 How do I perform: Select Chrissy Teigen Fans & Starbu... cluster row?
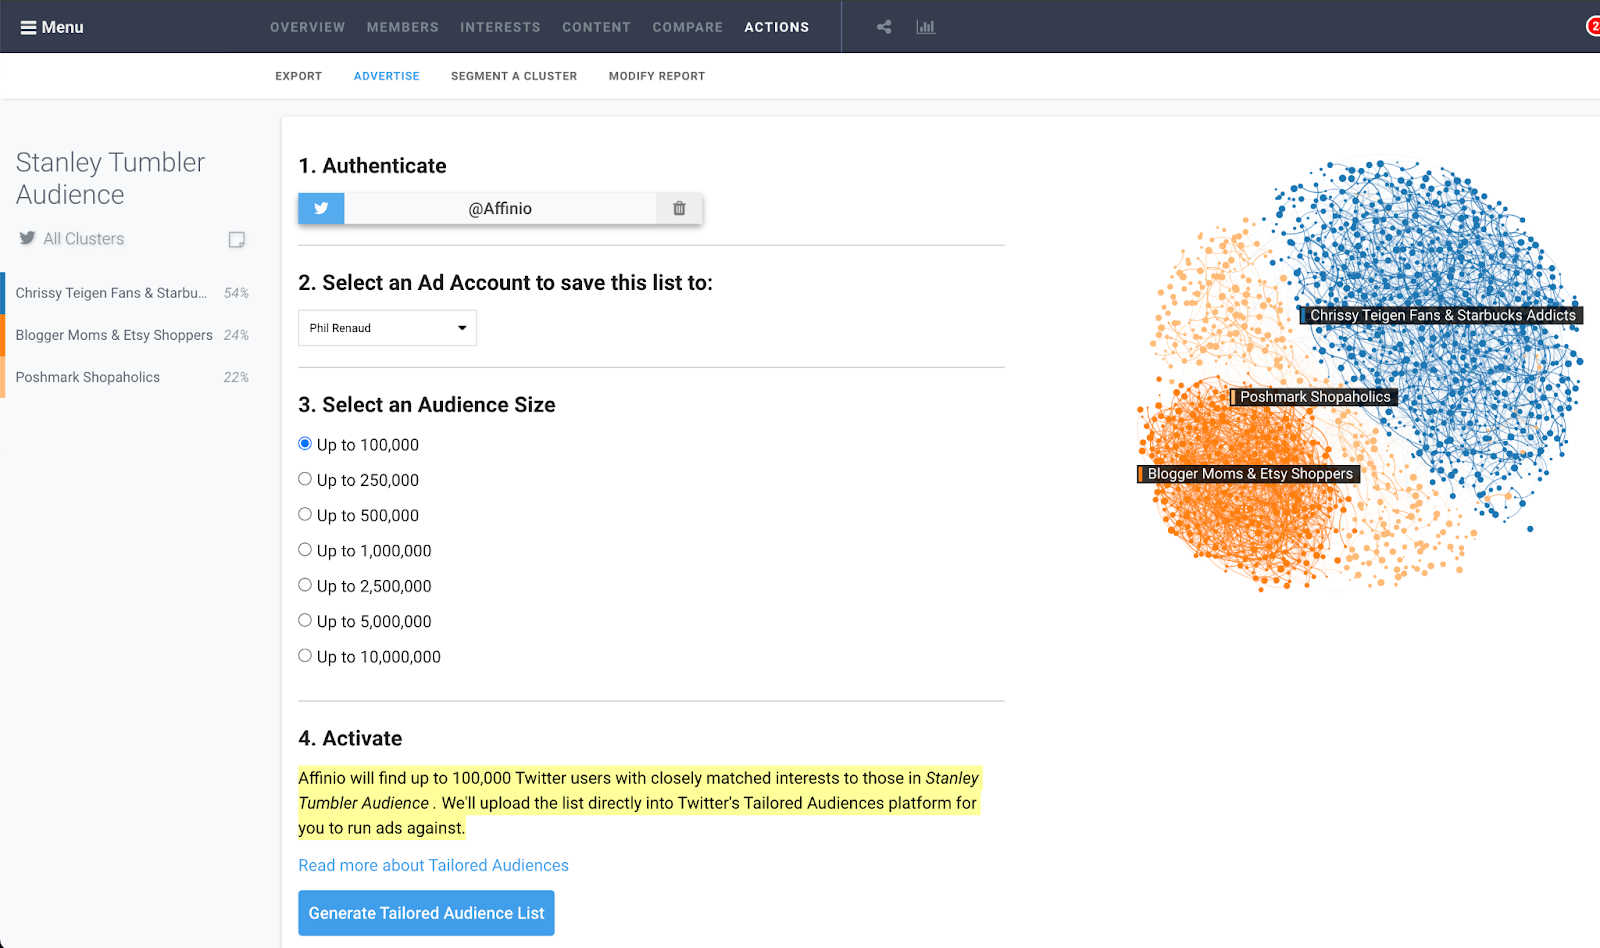(x=132, y=293)
